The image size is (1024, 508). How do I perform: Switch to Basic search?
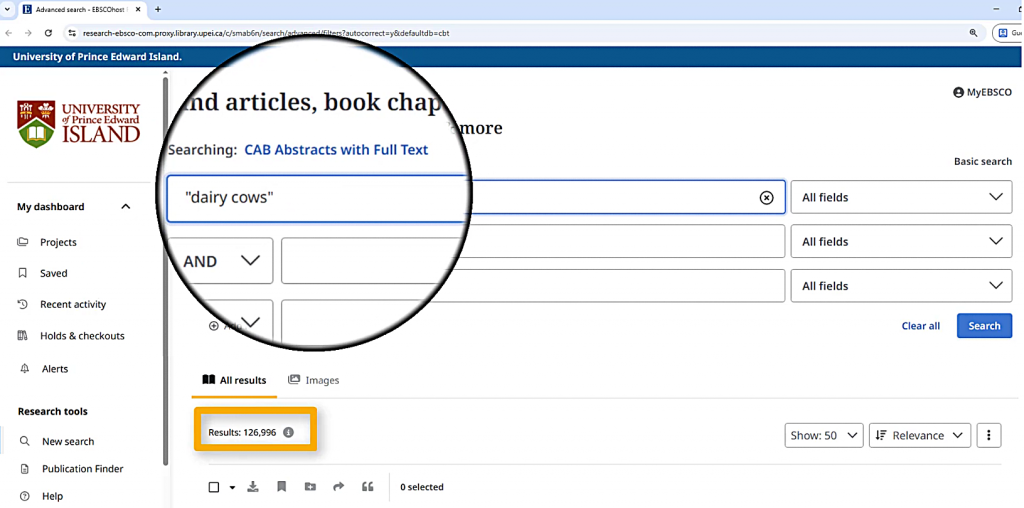tap(982, 161)
